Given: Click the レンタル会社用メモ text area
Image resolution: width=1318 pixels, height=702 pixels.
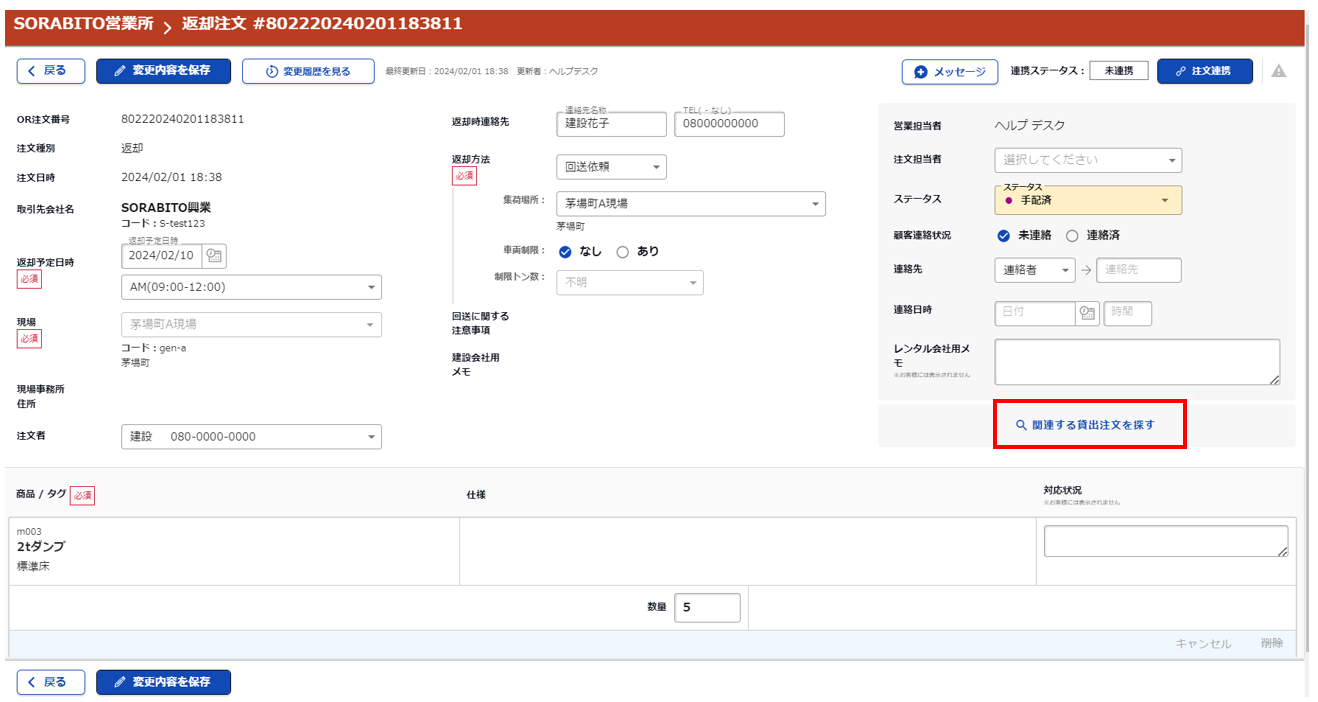Looking at the screenshot, I should 1136,362.
